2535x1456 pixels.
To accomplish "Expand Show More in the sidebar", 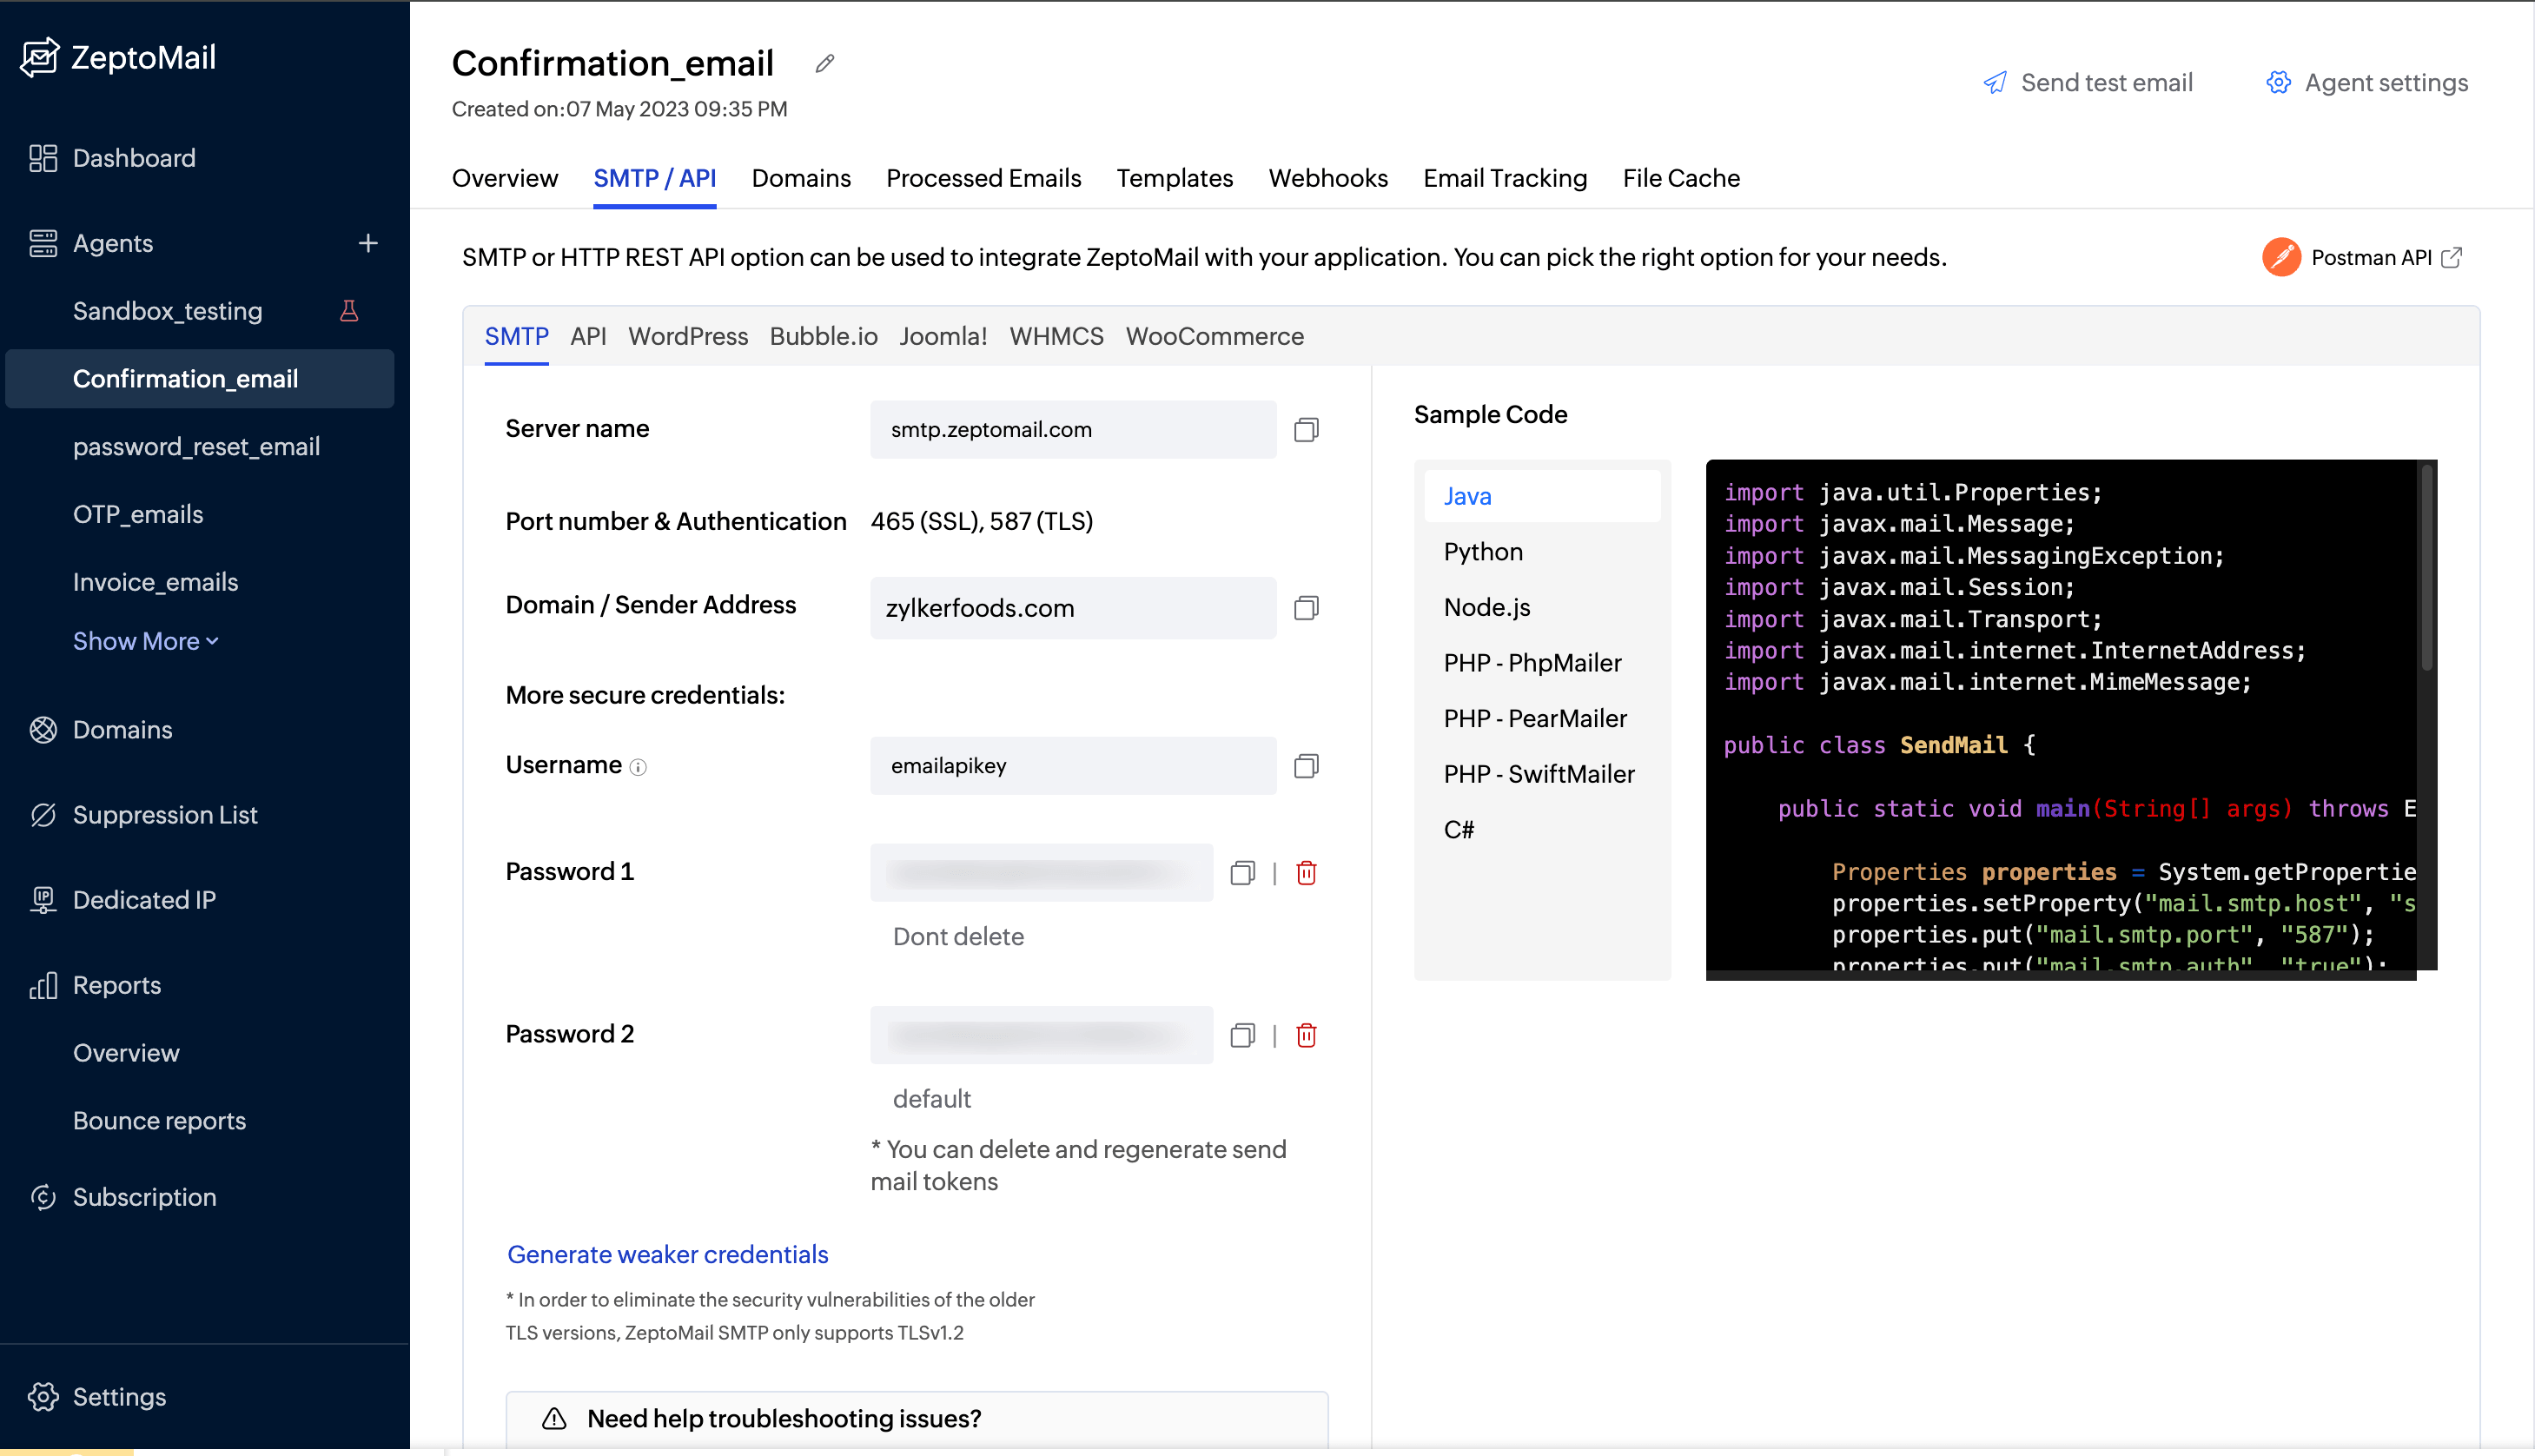I will 145,641.
